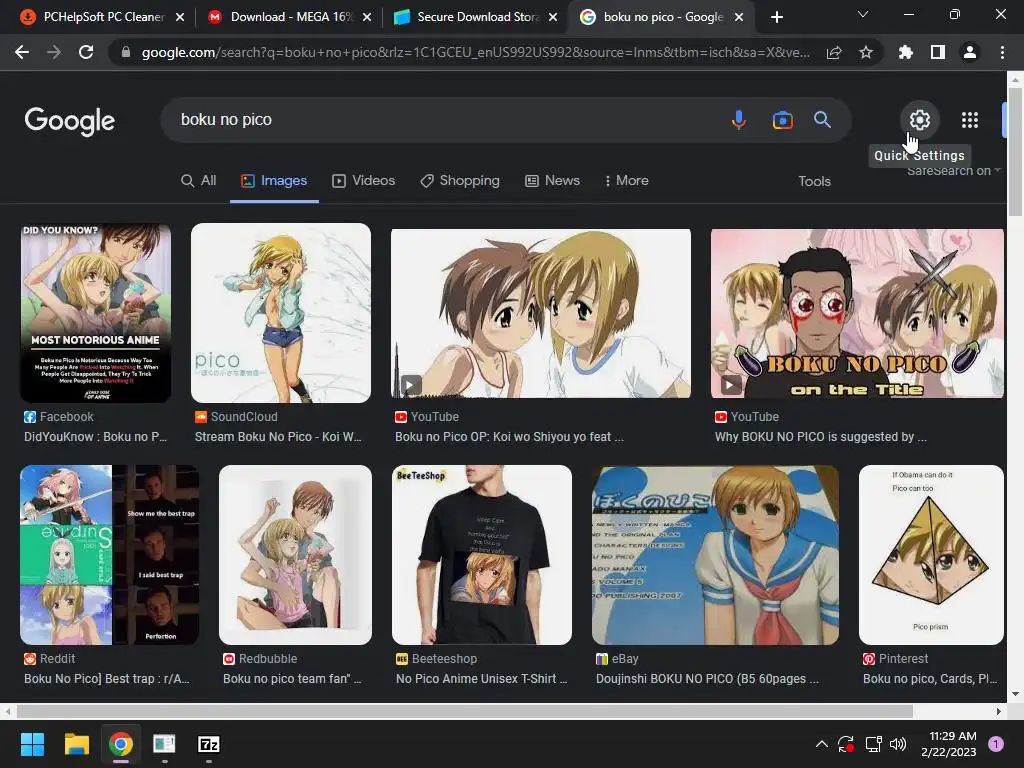
Task: Select the Images results filter
Action: [x=274, y=181]
